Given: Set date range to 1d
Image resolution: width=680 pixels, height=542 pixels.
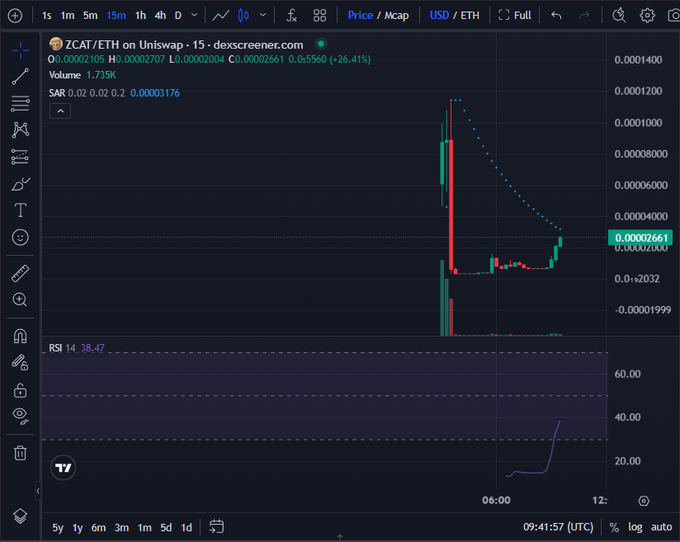Looking at the screenshot, I should click(x=186, y=528).
